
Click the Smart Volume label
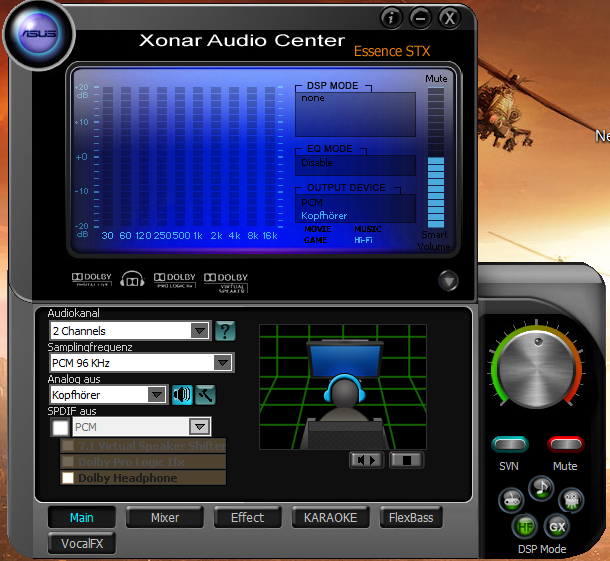tap(434, 240)
